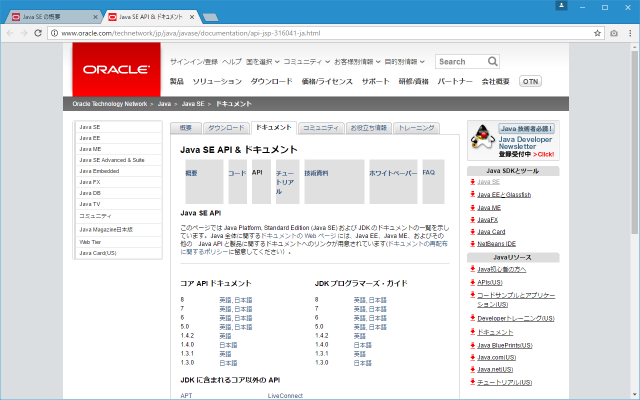Click the browser forward arrow
Image resolution: width=640 pixels, height=400 pixels.
point(24,33)
